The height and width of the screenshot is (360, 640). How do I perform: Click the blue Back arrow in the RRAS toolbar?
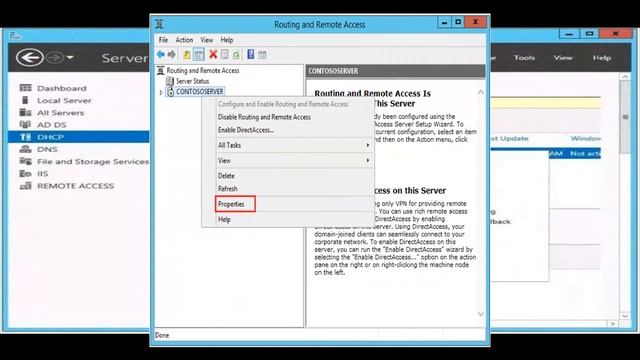(161, 54)
